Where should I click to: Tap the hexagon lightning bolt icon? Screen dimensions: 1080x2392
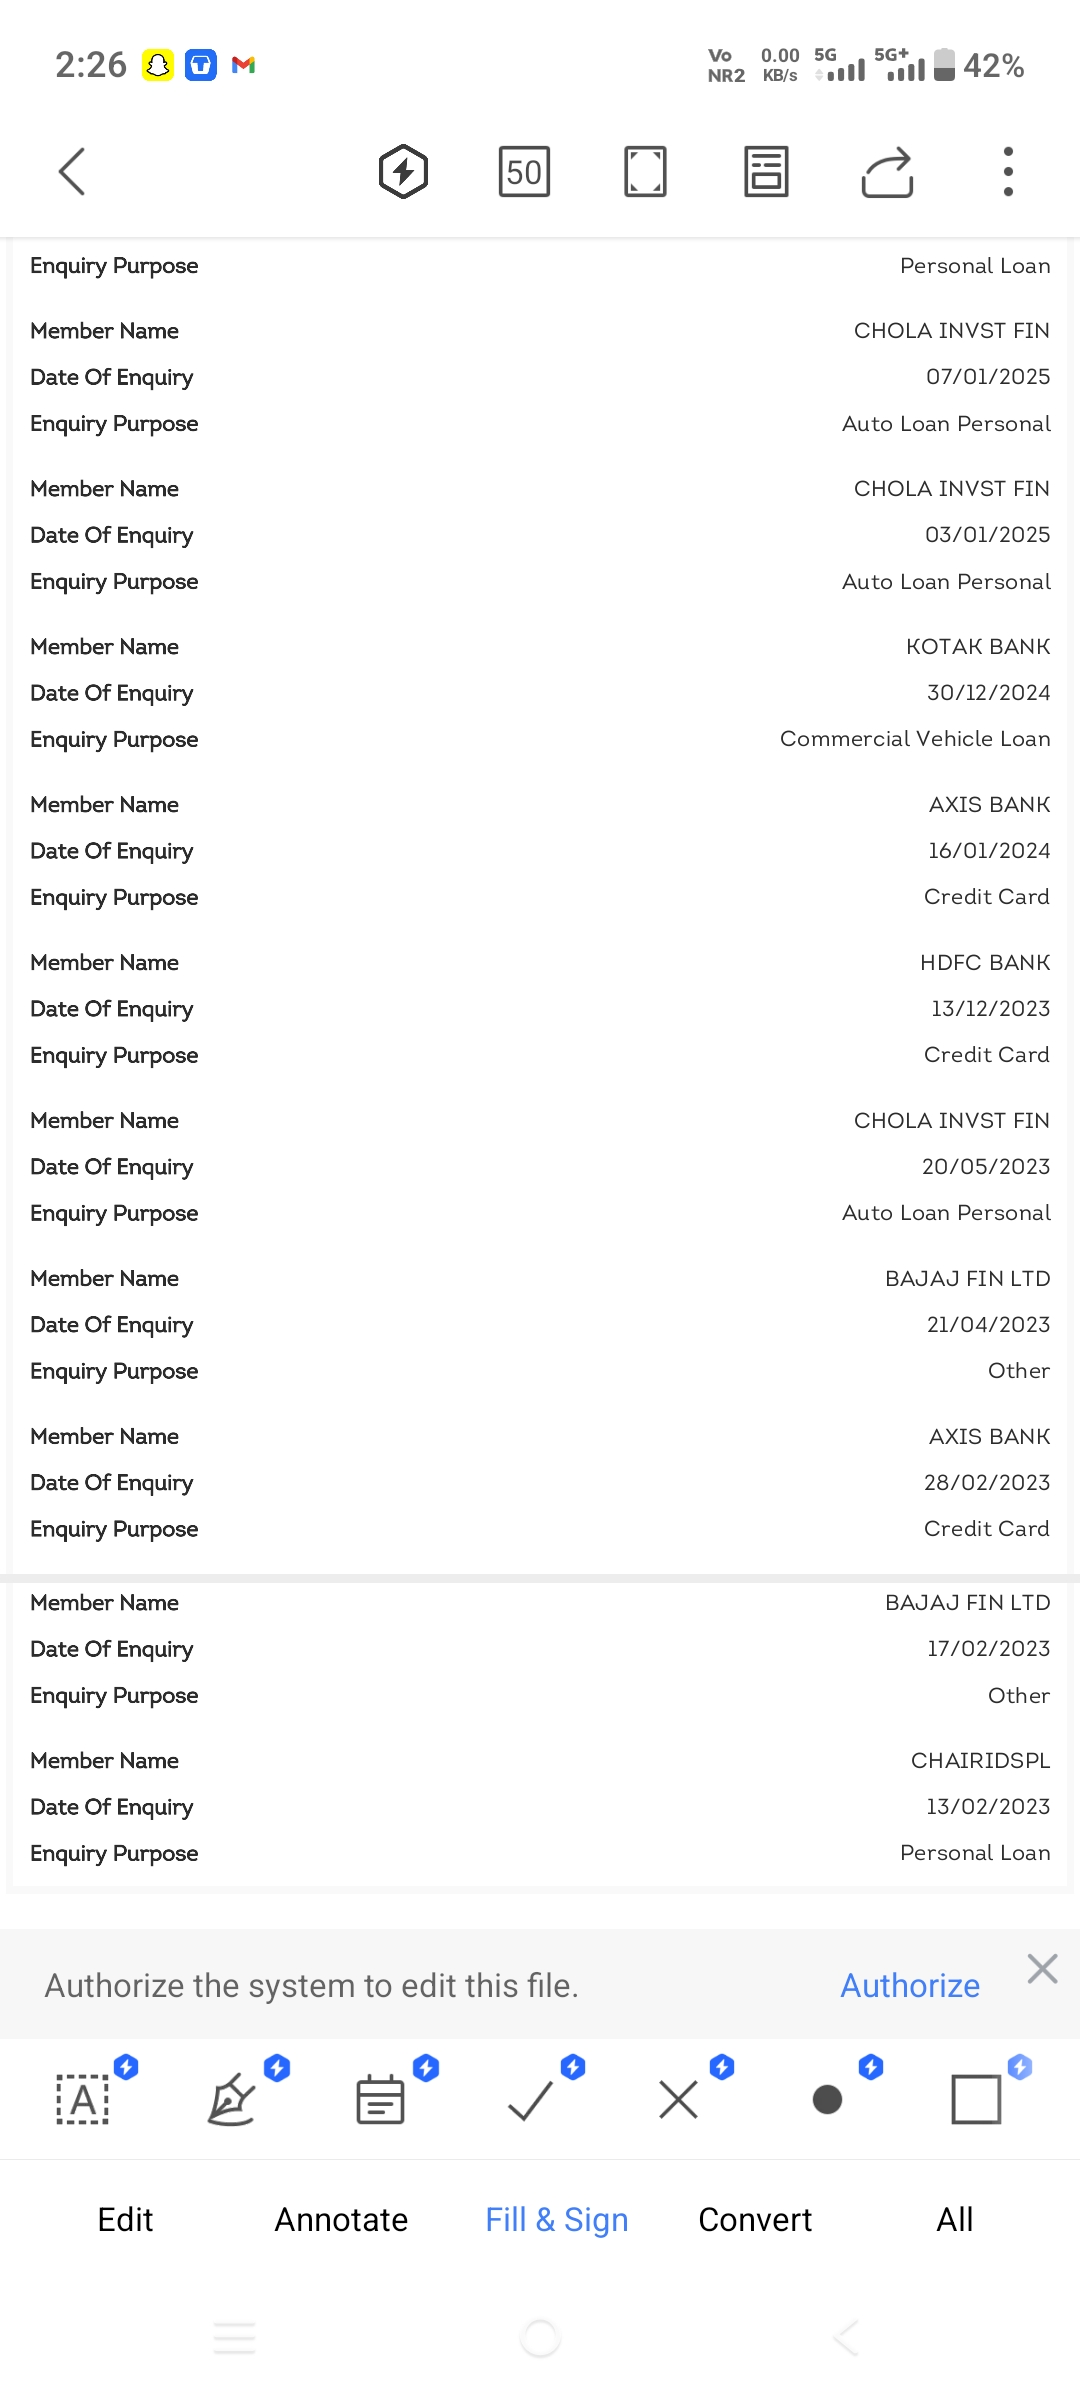(x=403, y=172)
